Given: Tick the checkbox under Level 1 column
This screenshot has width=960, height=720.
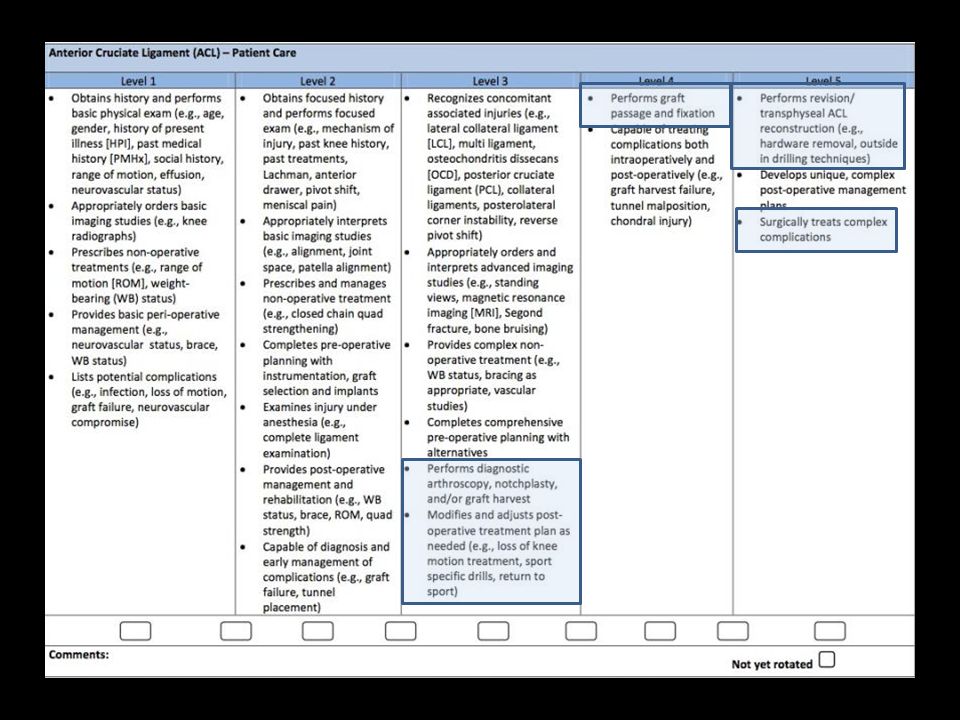Looking at the screenshot, I should coord(135,631).
